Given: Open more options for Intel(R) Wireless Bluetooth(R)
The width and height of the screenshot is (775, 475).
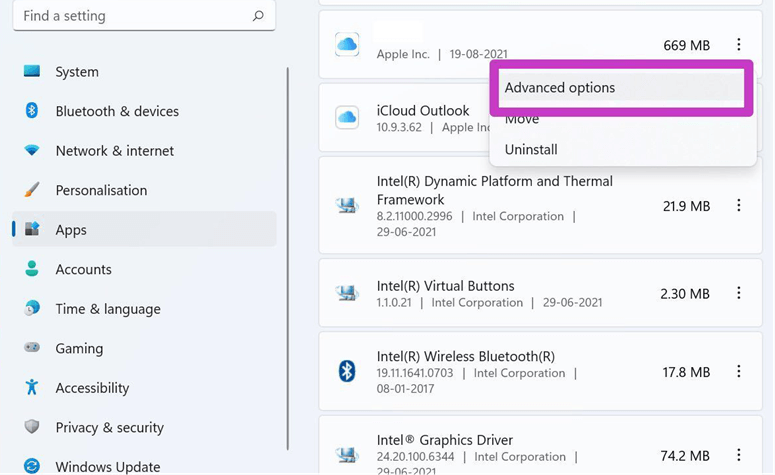Looking at the screenshot, I should (738, 371).
